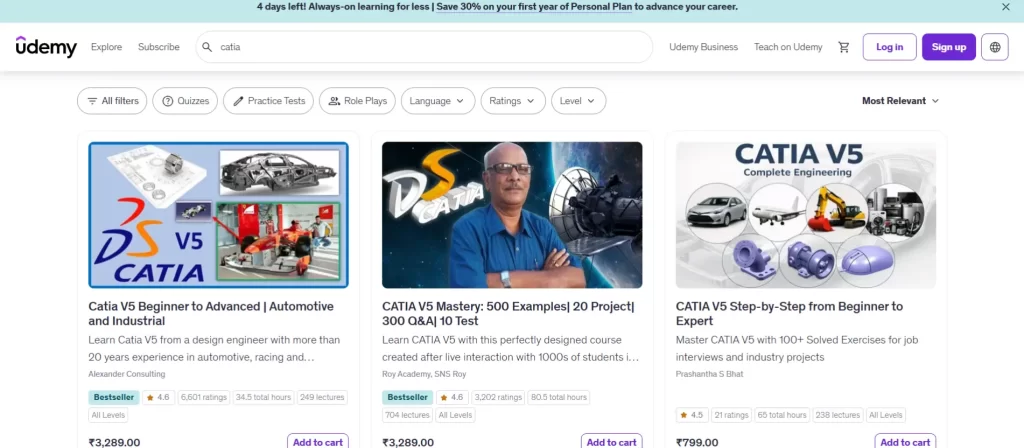1024x448 pixels.
Task: Click the 704 lectures tag
Action: click(408, 415)
